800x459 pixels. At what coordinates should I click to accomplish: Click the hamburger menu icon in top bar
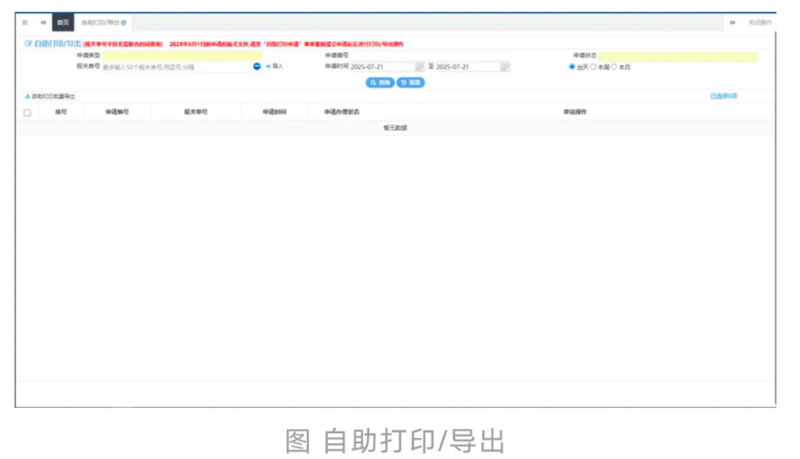25,21
